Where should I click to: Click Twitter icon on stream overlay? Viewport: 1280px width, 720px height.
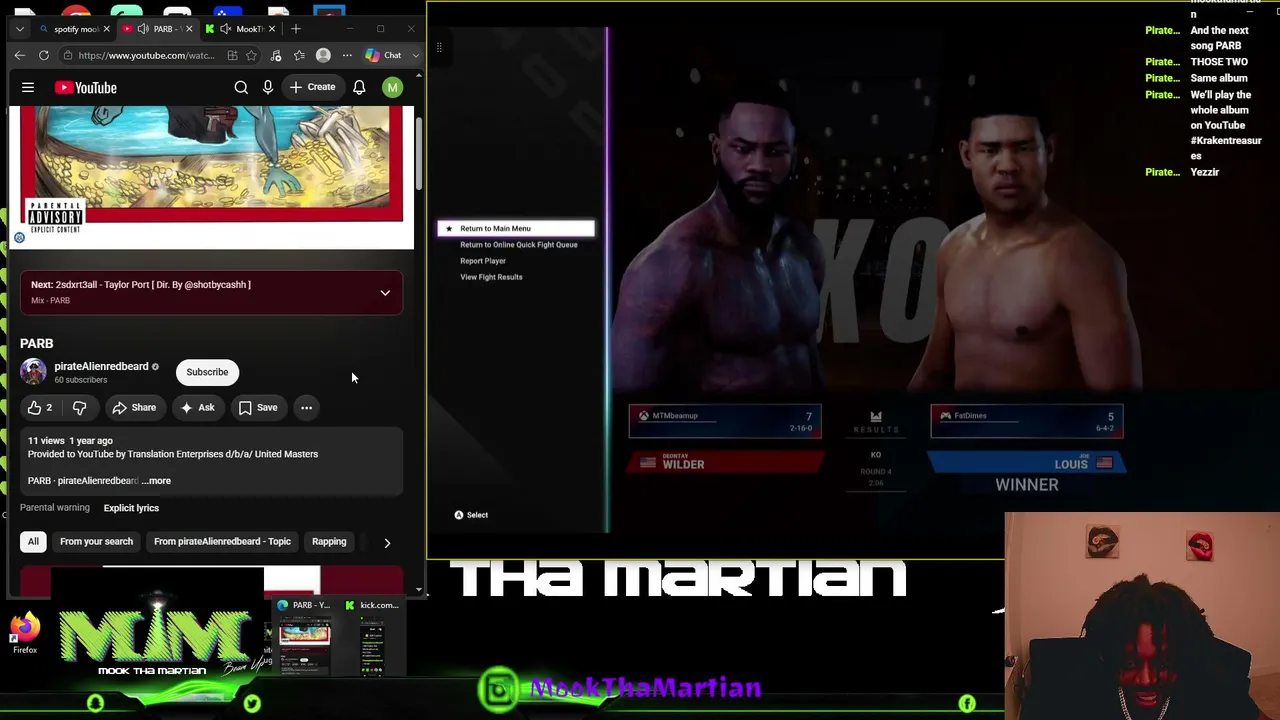[x=252, y=704]
